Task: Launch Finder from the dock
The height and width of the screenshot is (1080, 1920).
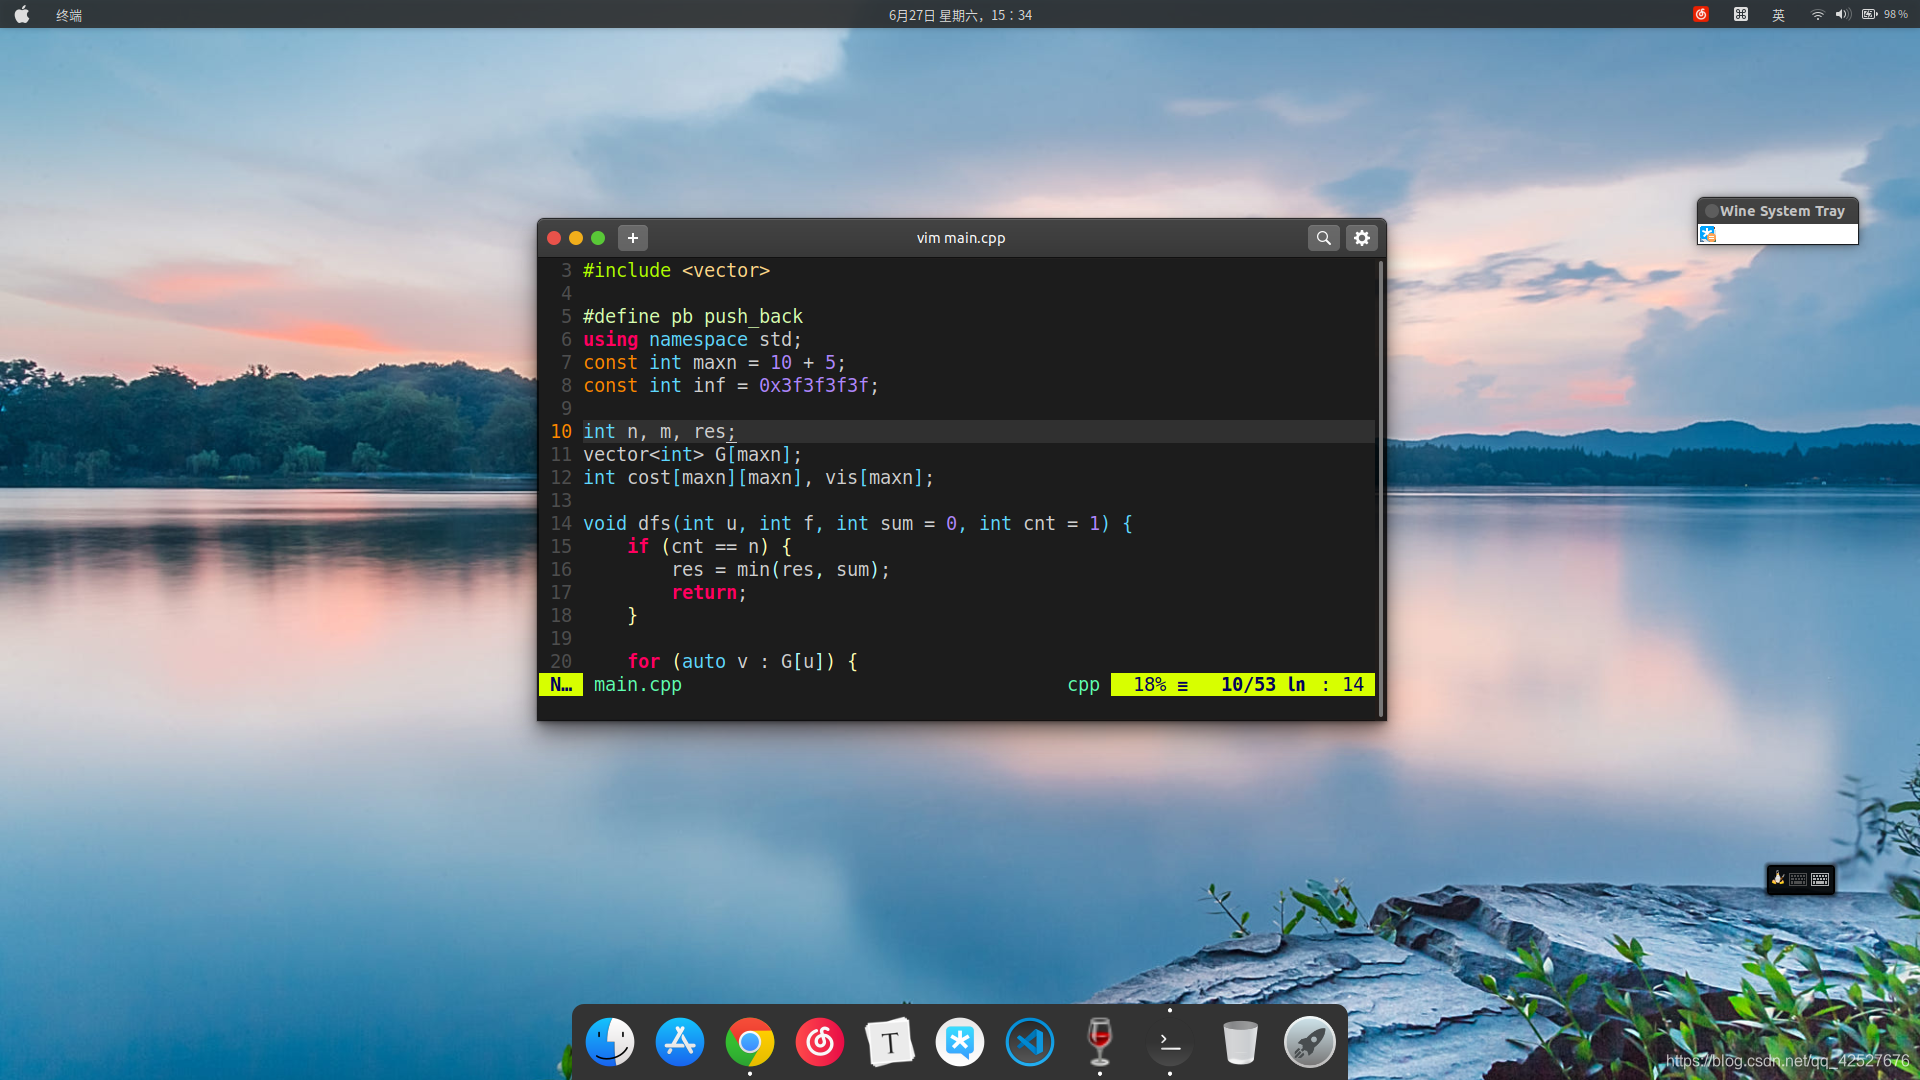Action: [x=610, y=1042]
